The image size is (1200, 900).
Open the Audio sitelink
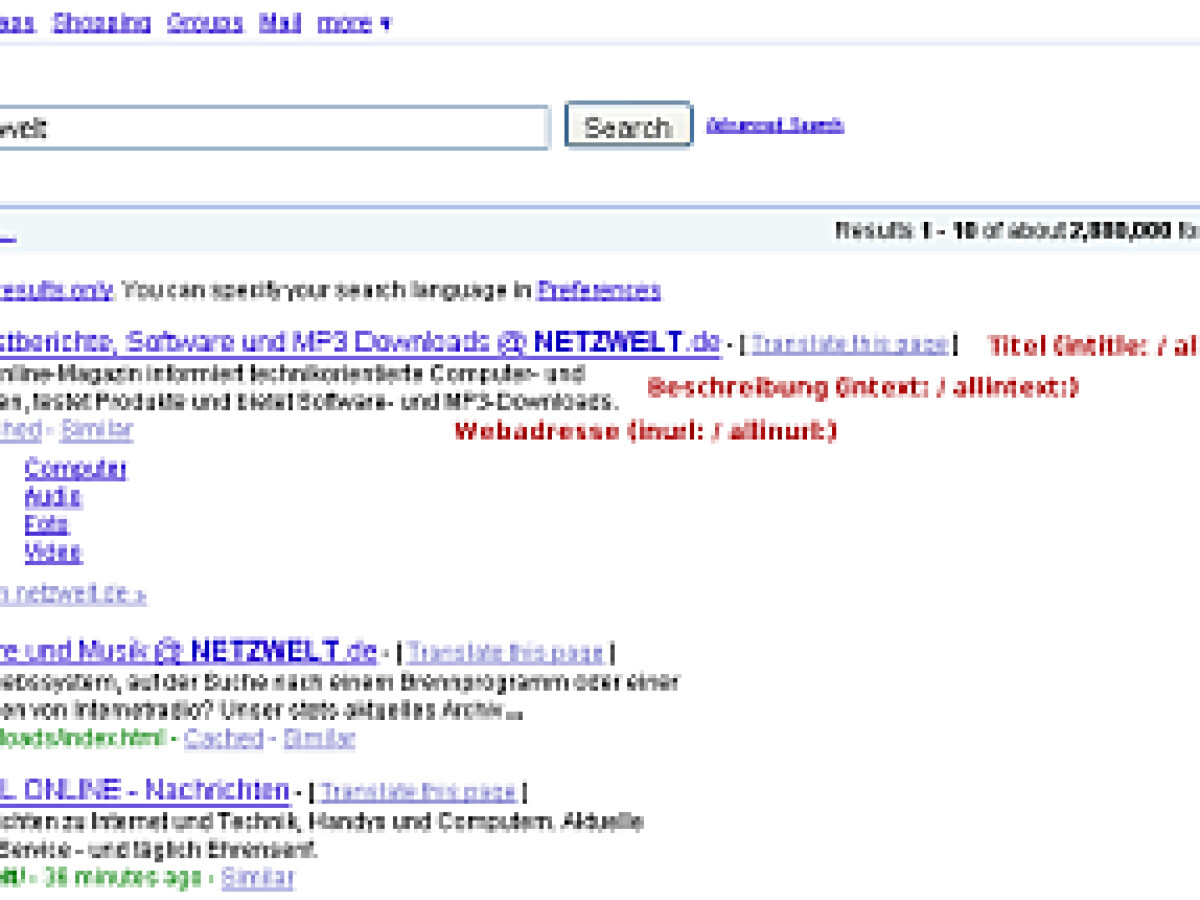[x=53, y=497]
